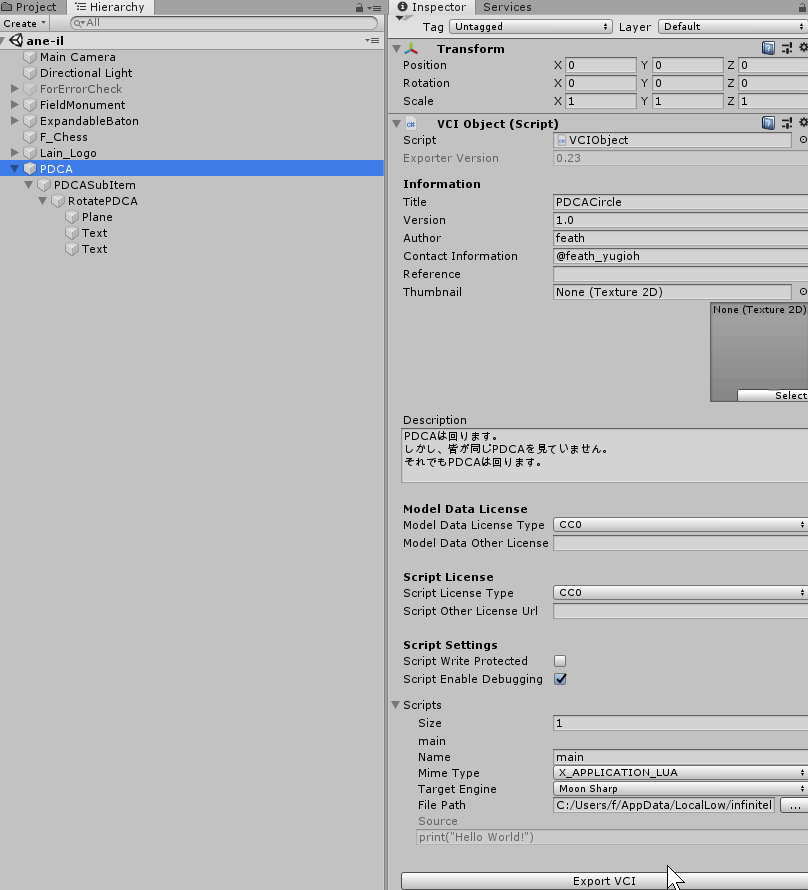This screenshot has width=808, height=890.
Task: Click script Name field main
Action: 680,757
